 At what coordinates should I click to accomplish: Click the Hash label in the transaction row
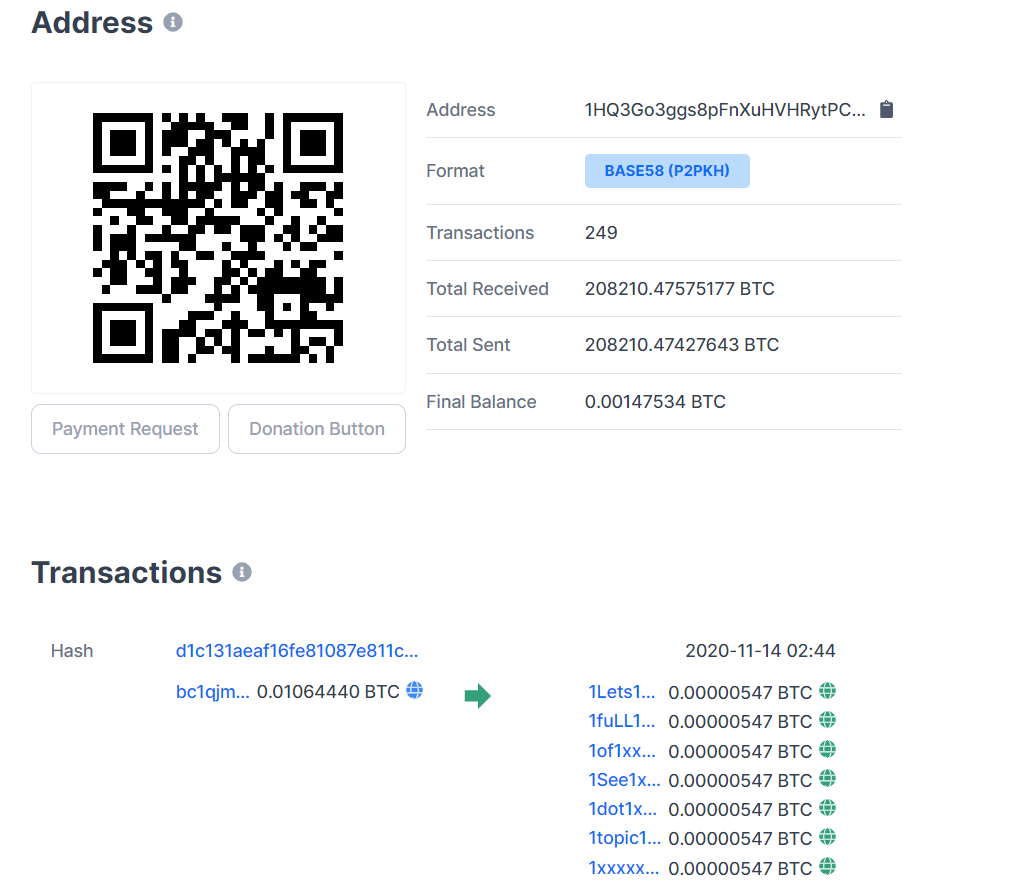point(72,651)
